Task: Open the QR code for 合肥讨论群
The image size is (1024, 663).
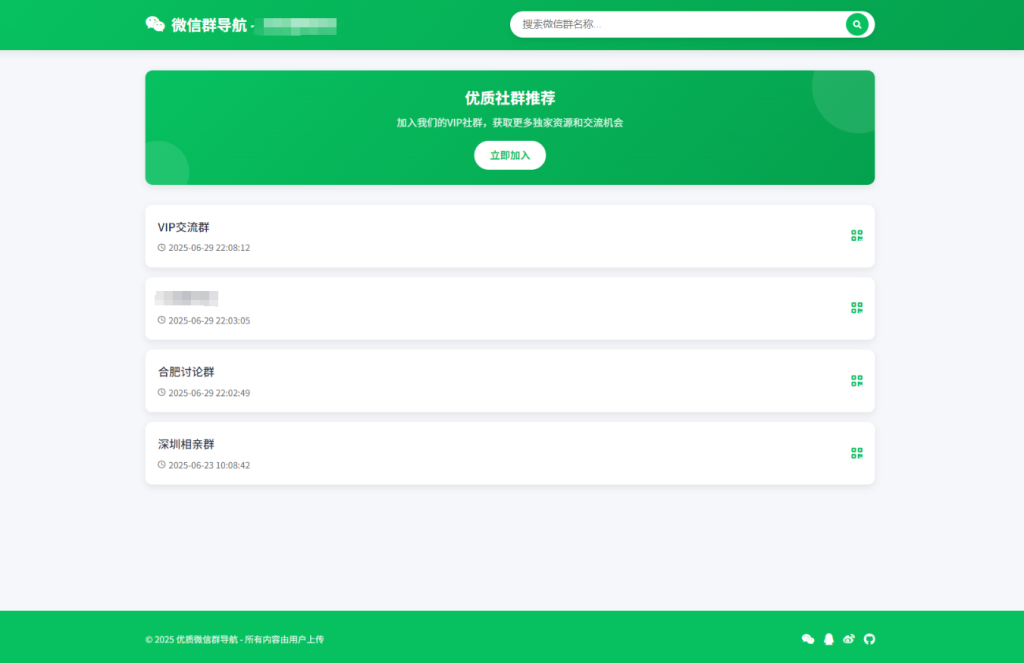Action: click(x=856, y=381)
